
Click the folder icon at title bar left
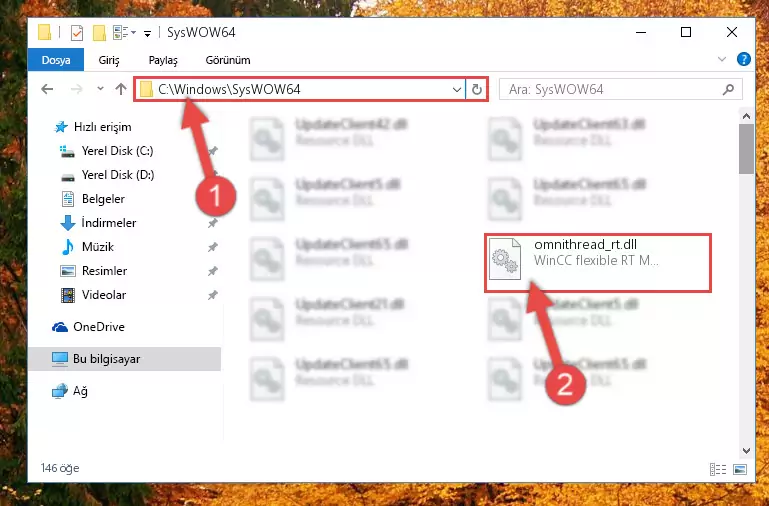click(x=45, y=33)
